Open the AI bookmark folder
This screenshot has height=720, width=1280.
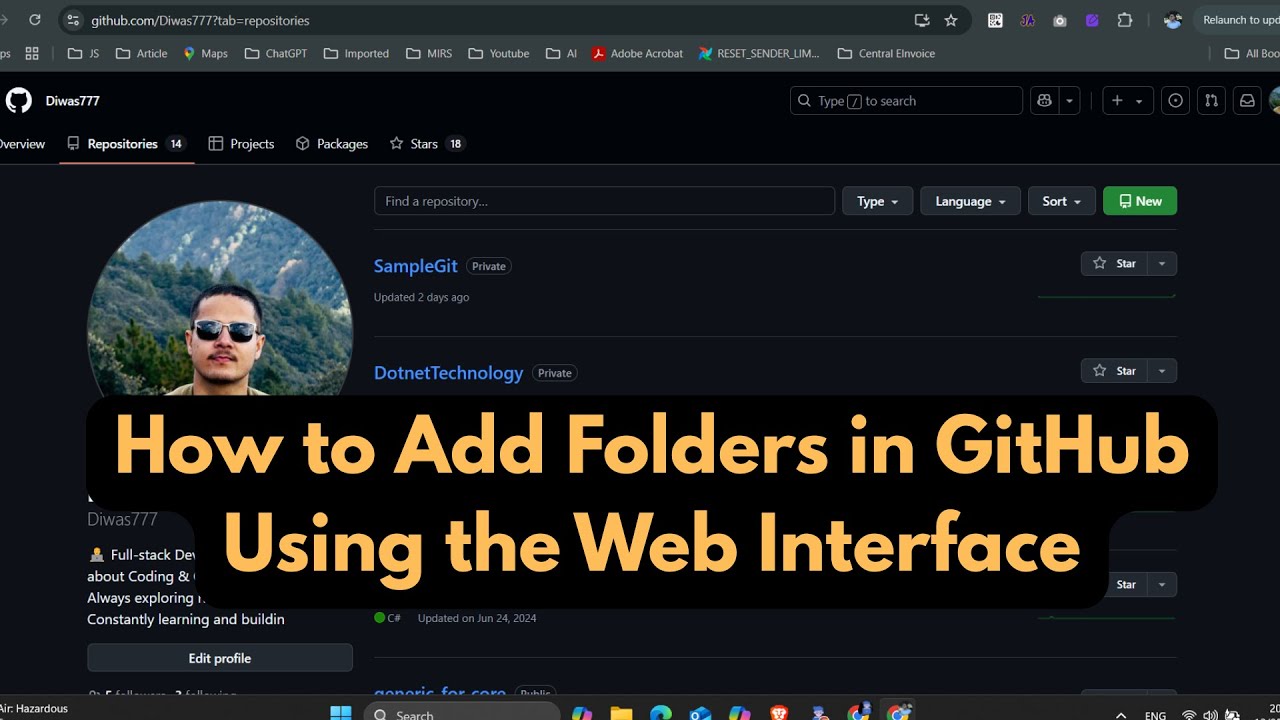pos(562,53)
